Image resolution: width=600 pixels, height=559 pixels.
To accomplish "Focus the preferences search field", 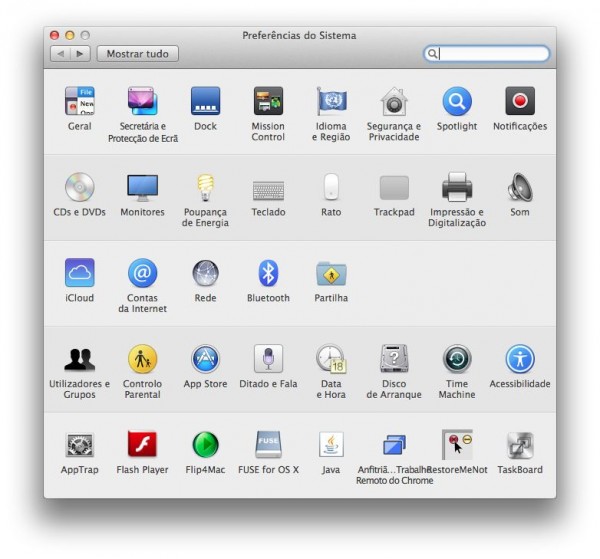I will pyautogui.click(x=486, y=54).
